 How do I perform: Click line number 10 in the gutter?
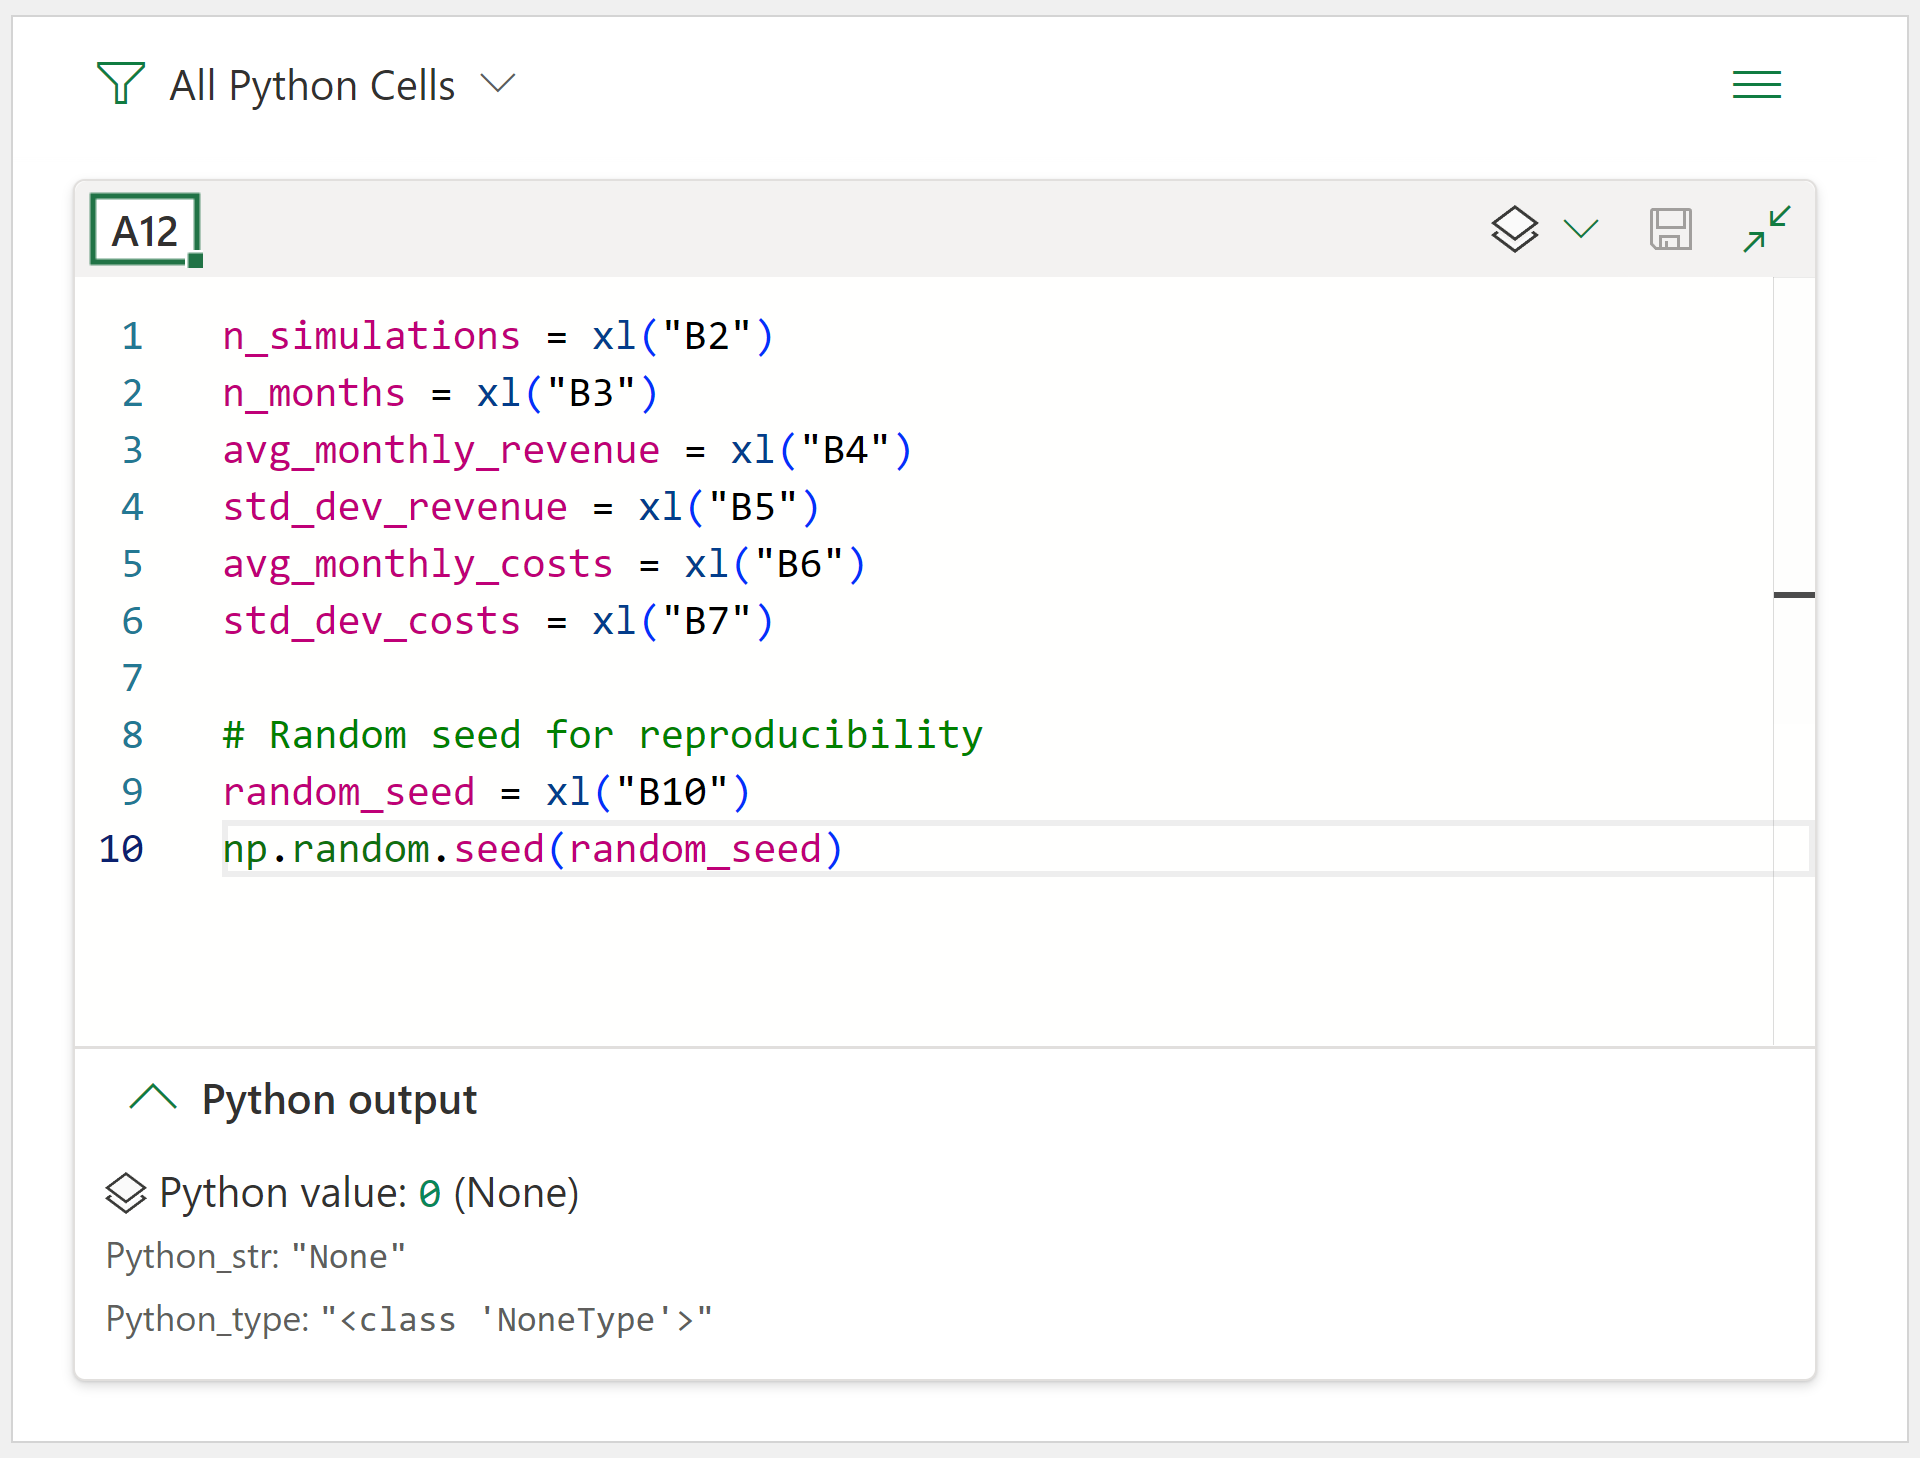pyautogui.click(x=122, y=849)
